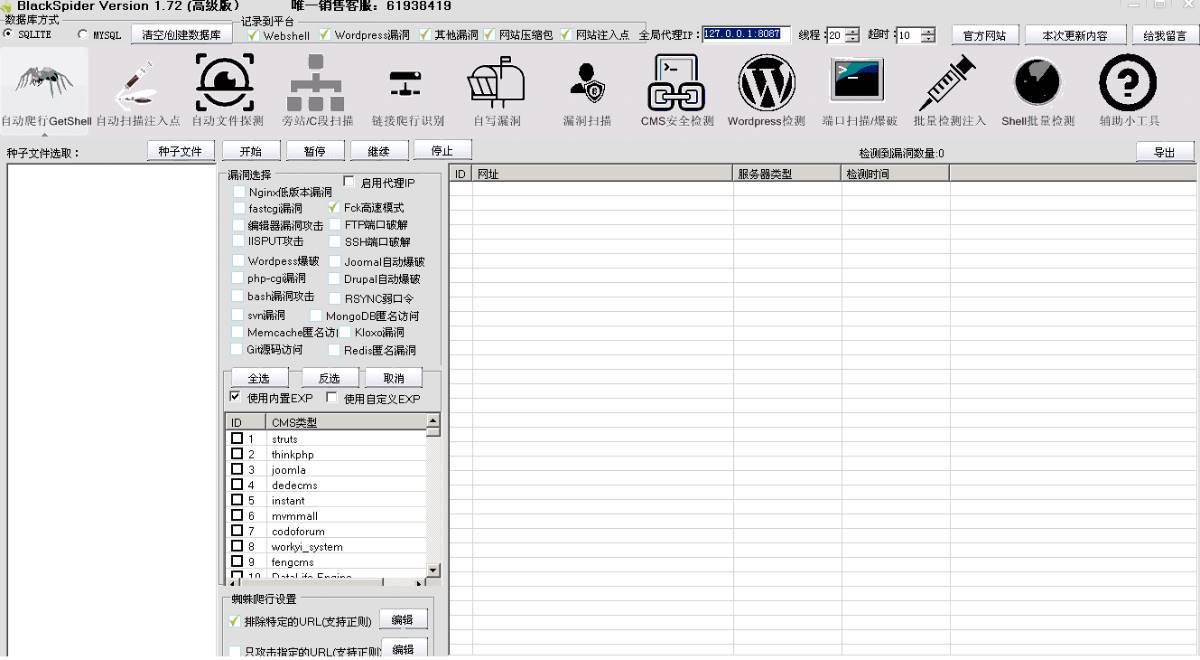The image size is (1200, 660).
Task: Click the 停止 stop button
Action: (x=442, y=151)
